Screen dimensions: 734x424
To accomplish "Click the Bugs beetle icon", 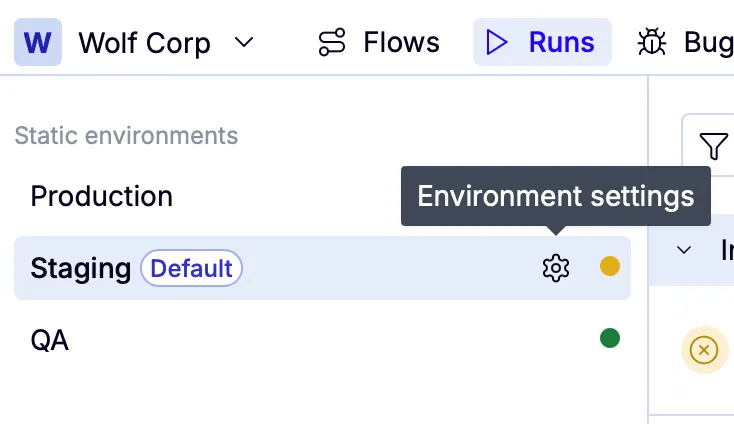I will click(652, 42).
